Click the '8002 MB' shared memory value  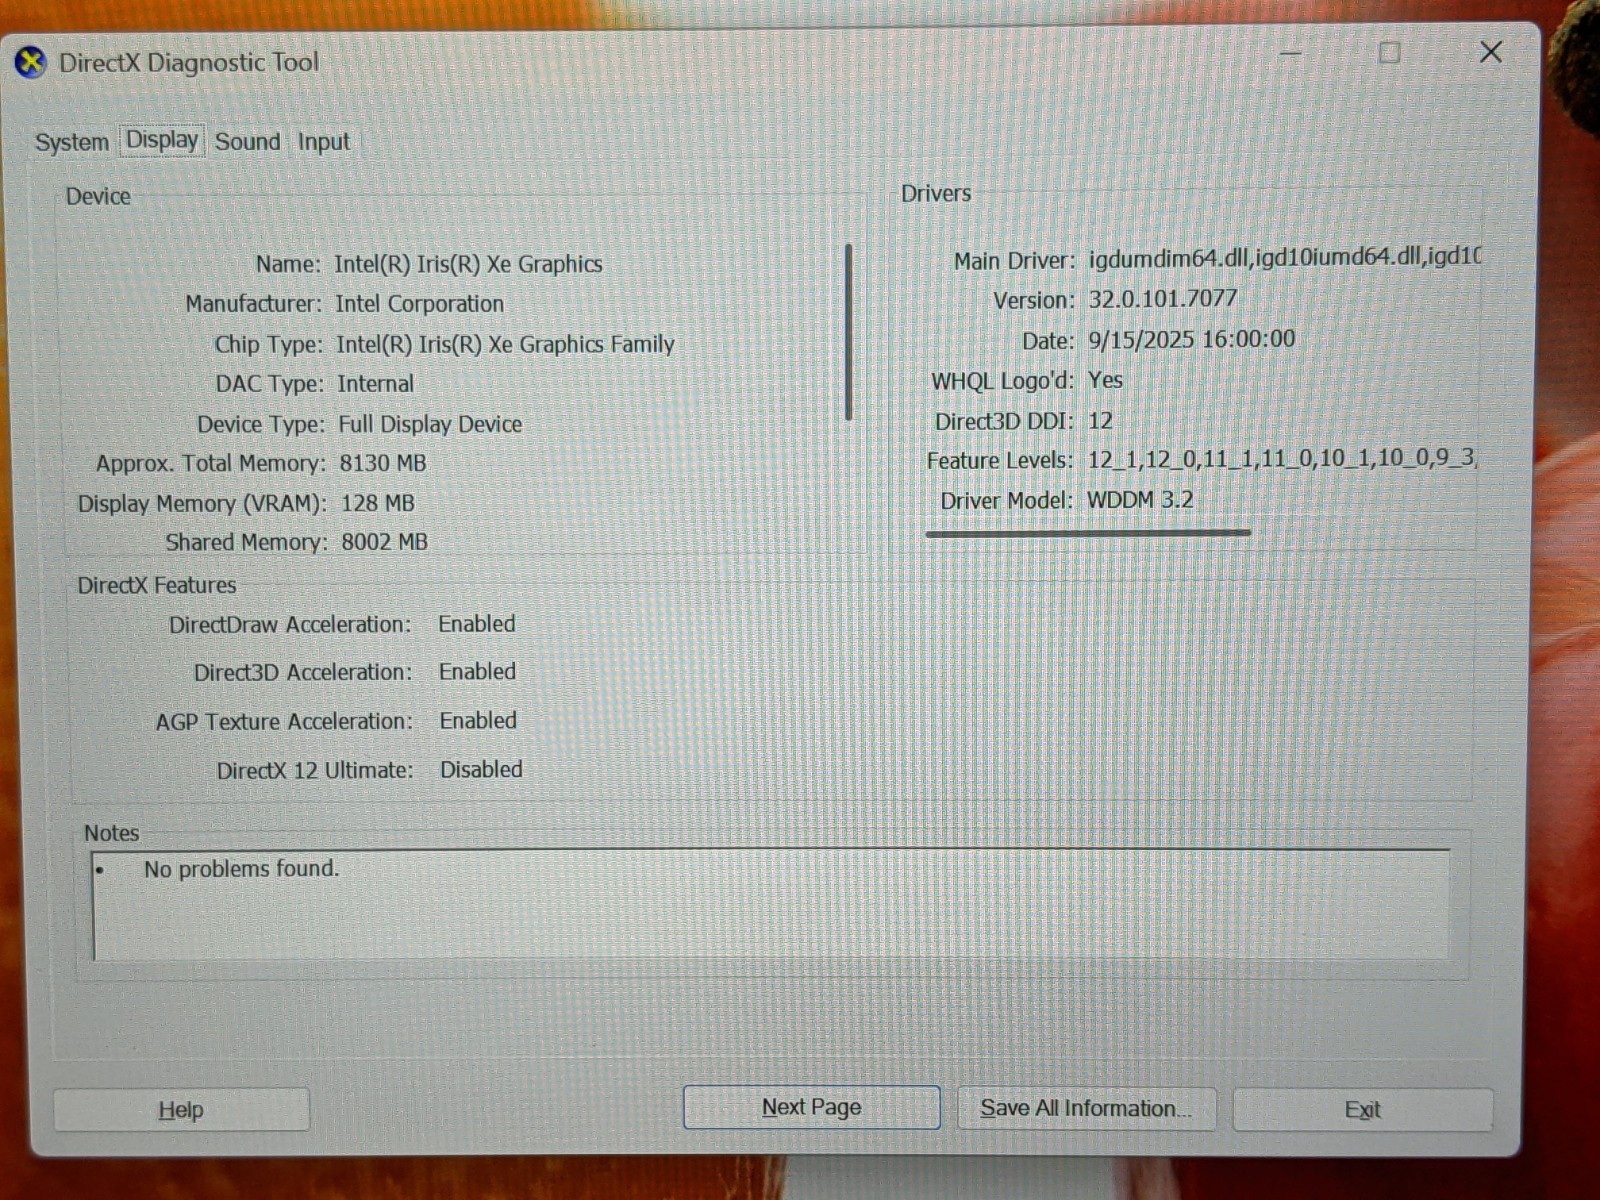(385, 542)
